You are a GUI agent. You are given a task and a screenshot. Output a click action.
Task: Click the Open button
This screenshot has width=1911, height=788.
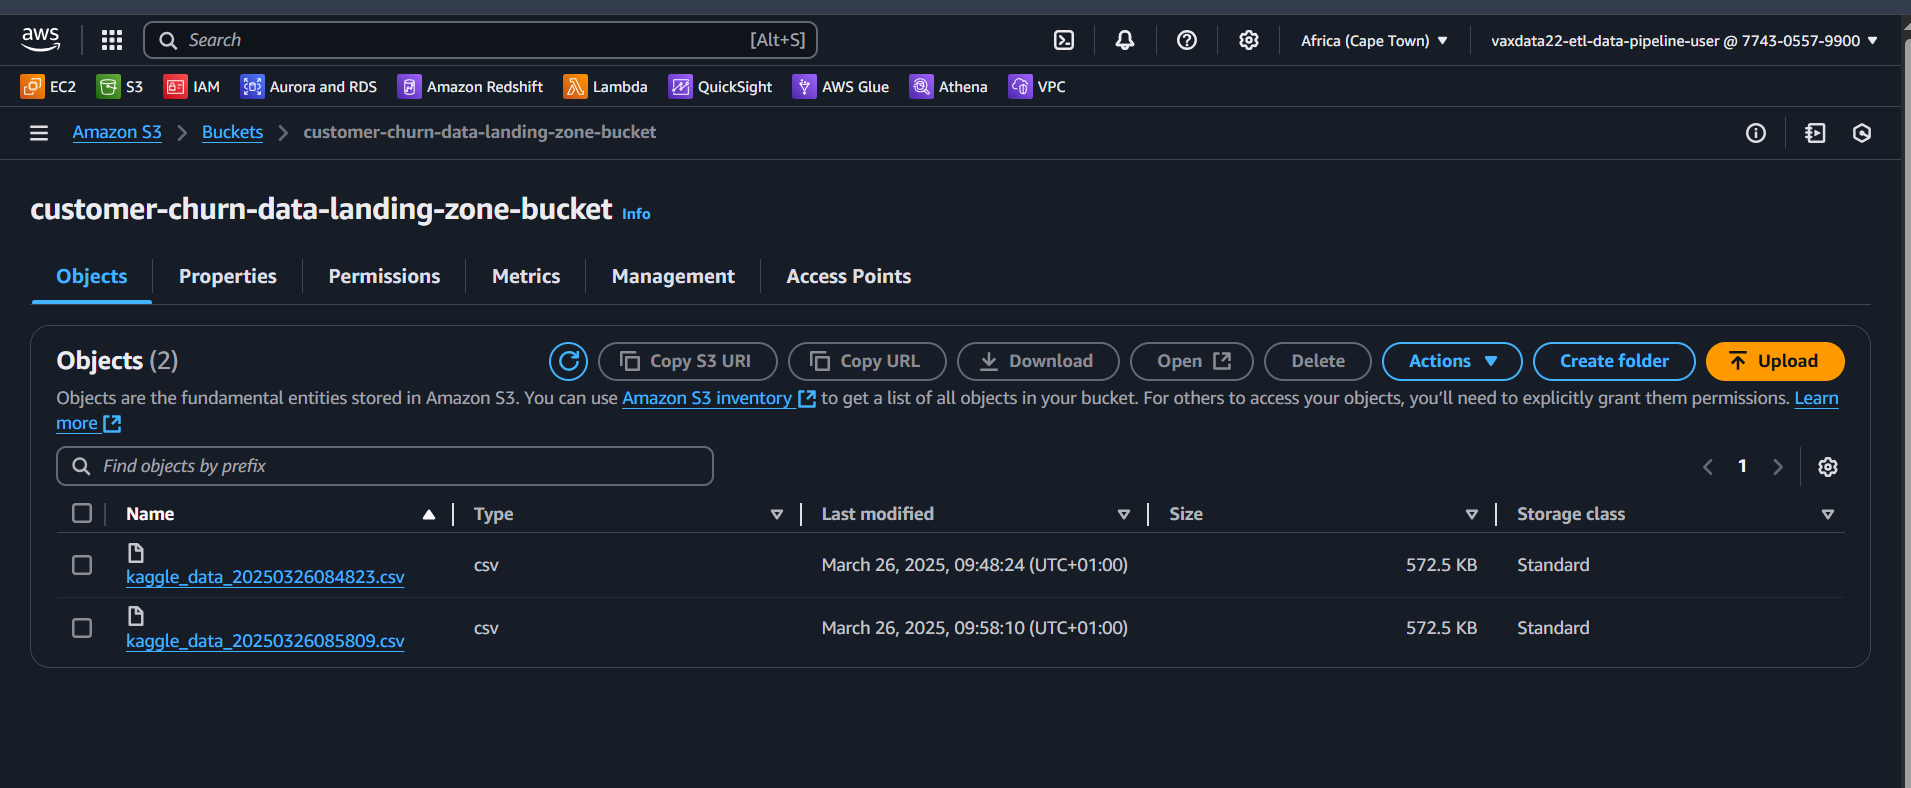click(x=1192, y=361)
